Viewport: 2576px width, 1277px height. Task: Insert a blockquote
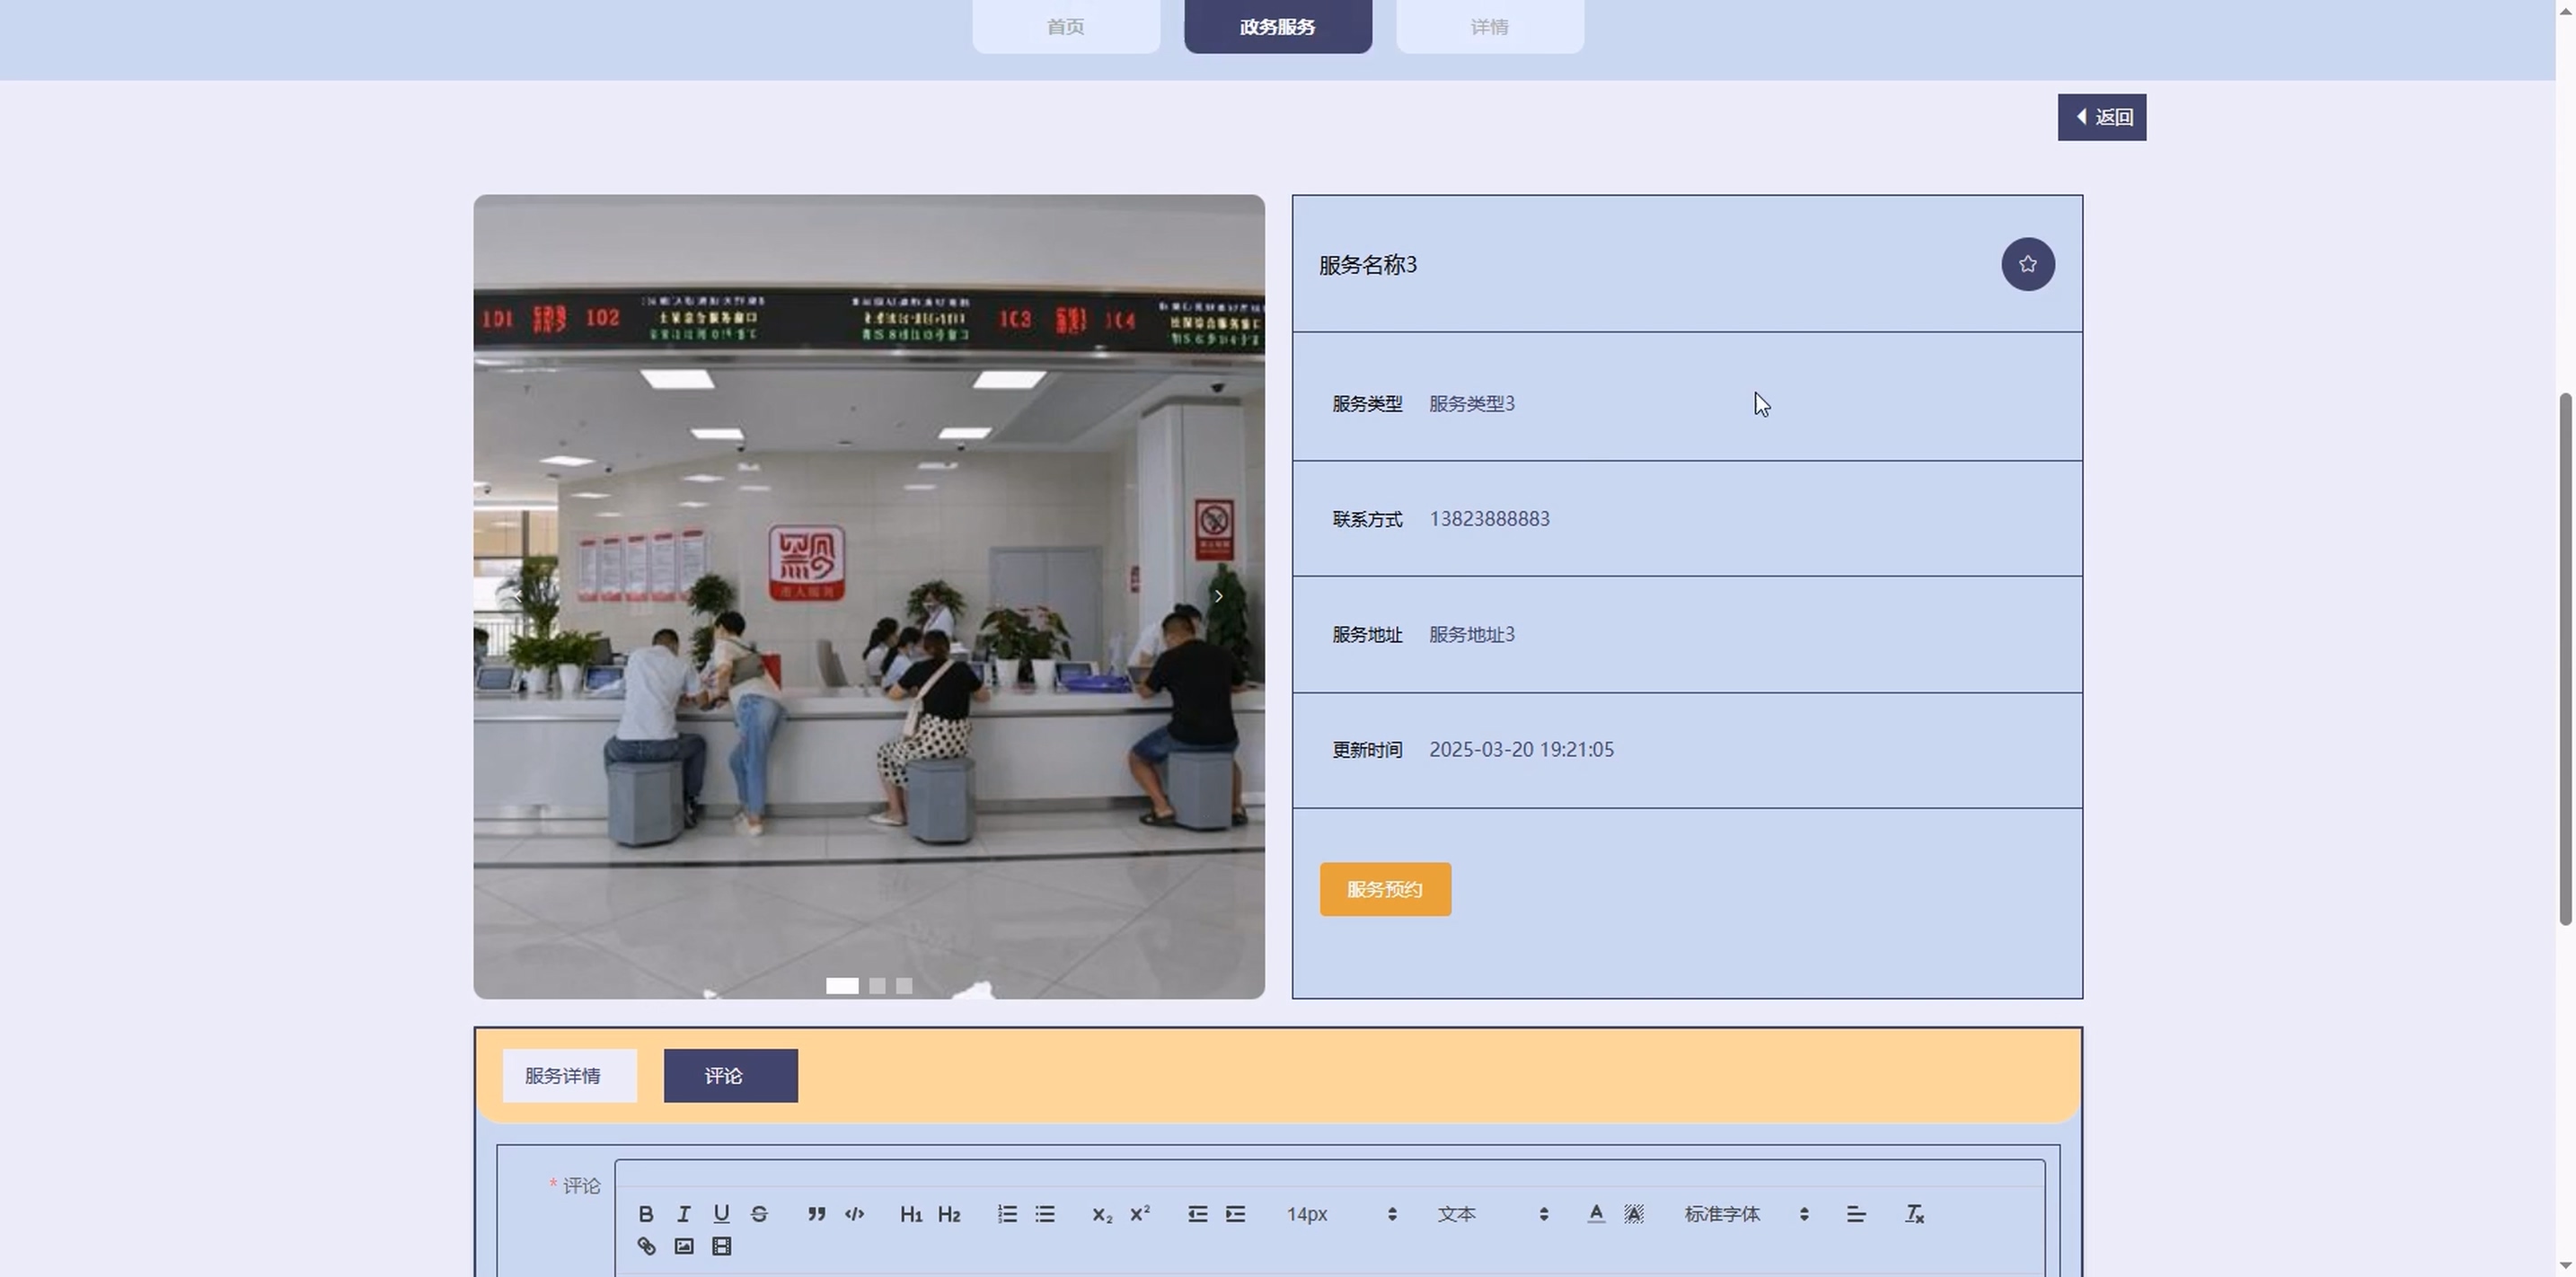point(816,1214)
